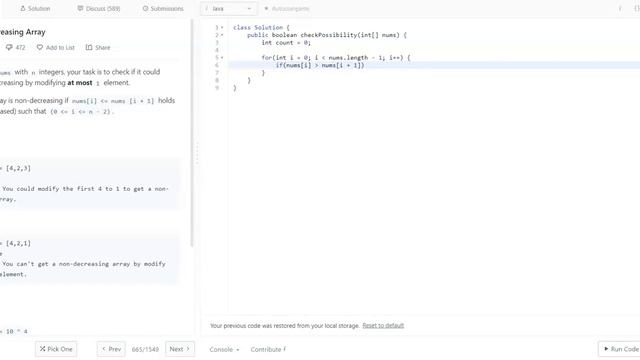Collapse the for-loop fold arrow at line 5

pyautogui.click(x=222, y=58)
